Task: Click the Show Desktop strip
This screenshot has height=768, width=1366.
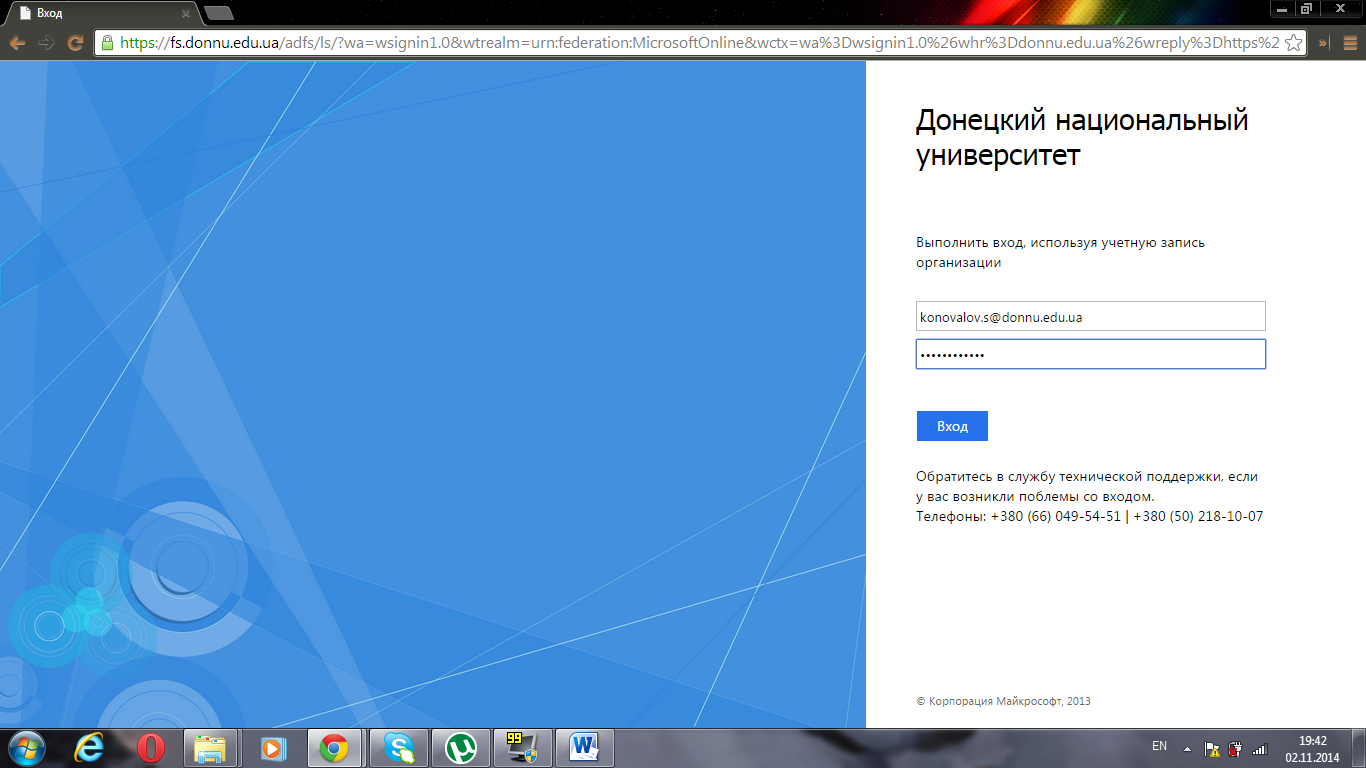Action: (1359, 748)
